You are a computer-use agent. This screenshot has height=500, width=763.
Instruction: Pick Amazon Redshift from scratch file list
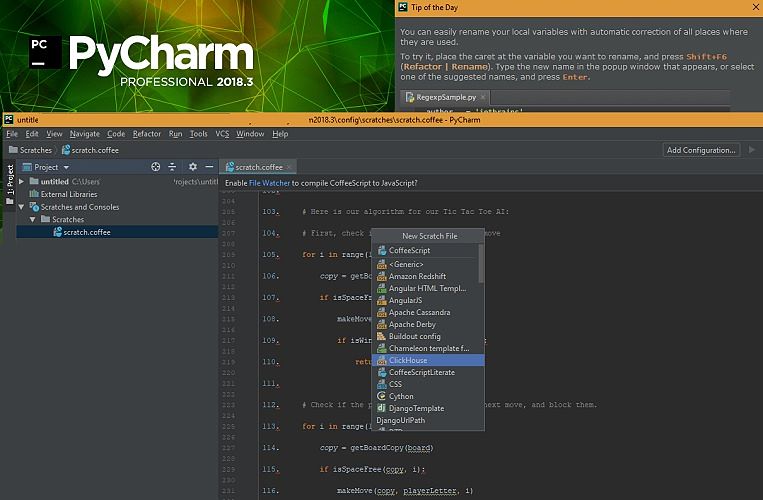pyautogui.click(x=428, y=276)
